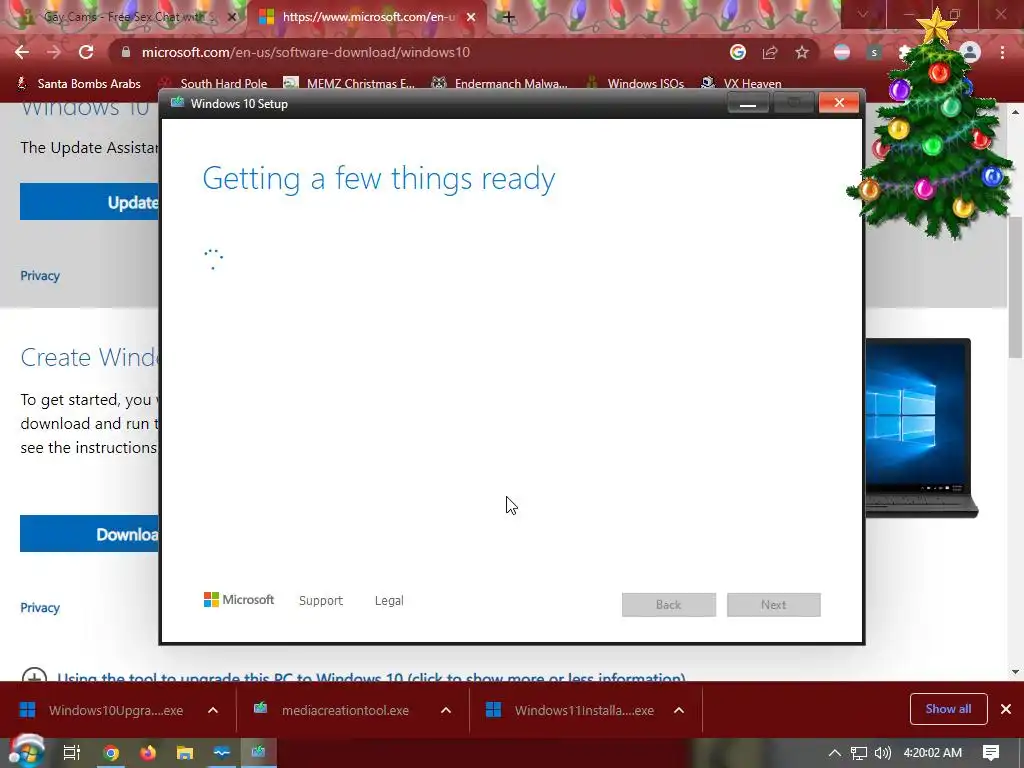1024x768 pixels.
Task: Open network icon in system tray
Action: click(x=859, y=753)
